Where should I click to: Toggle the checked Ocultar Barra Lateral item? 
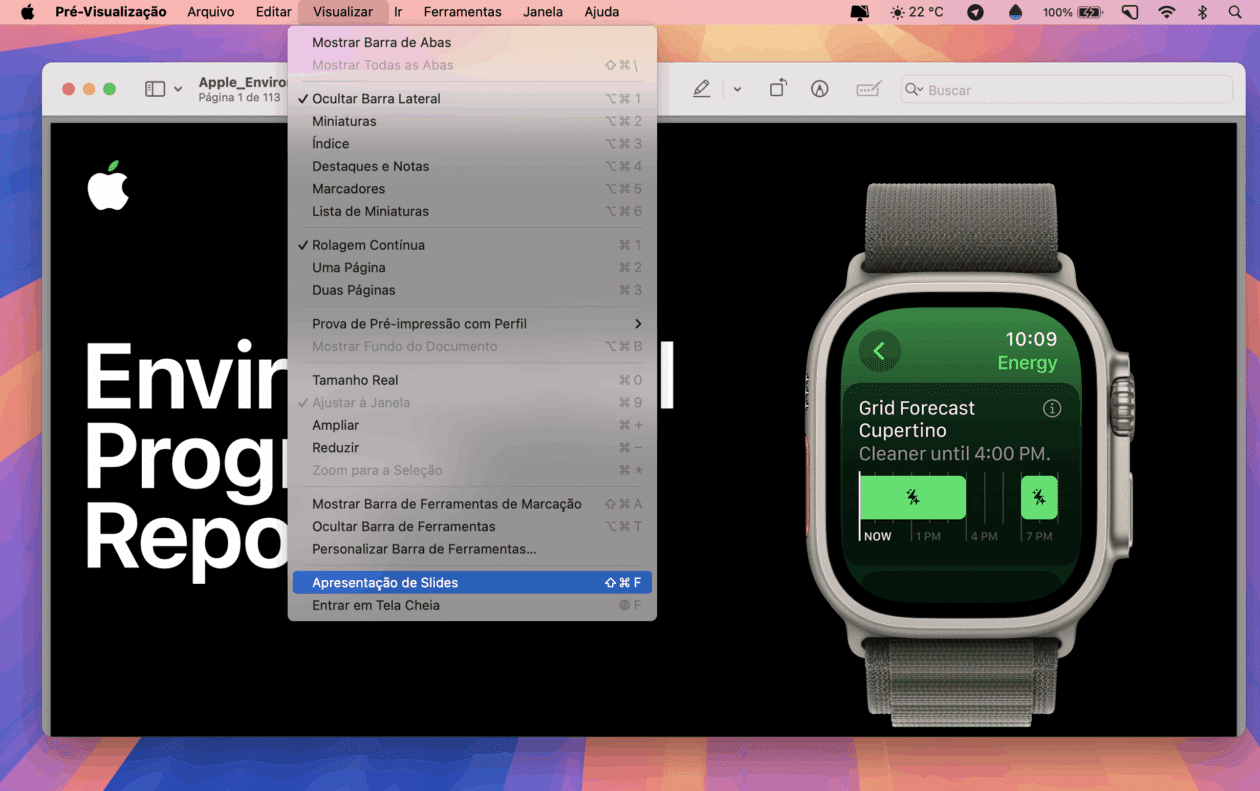click(472, 98)
